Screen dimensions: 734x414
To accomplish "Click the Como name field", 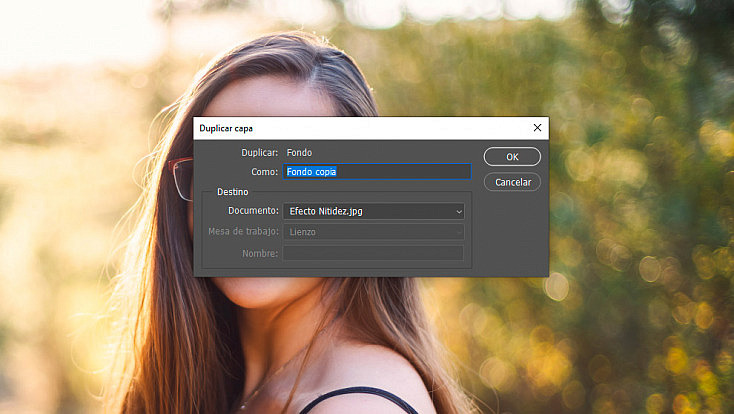I will [377, 172].
